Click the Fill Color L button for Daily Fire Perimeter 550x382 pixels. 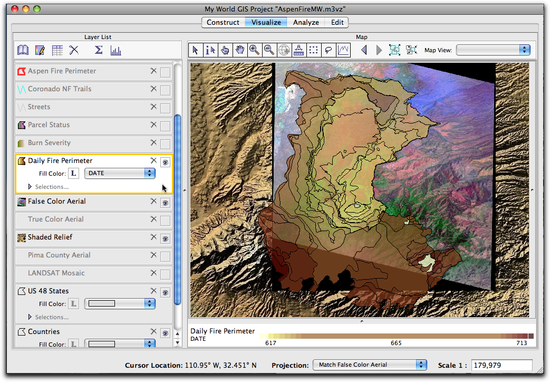click(74, 173)
